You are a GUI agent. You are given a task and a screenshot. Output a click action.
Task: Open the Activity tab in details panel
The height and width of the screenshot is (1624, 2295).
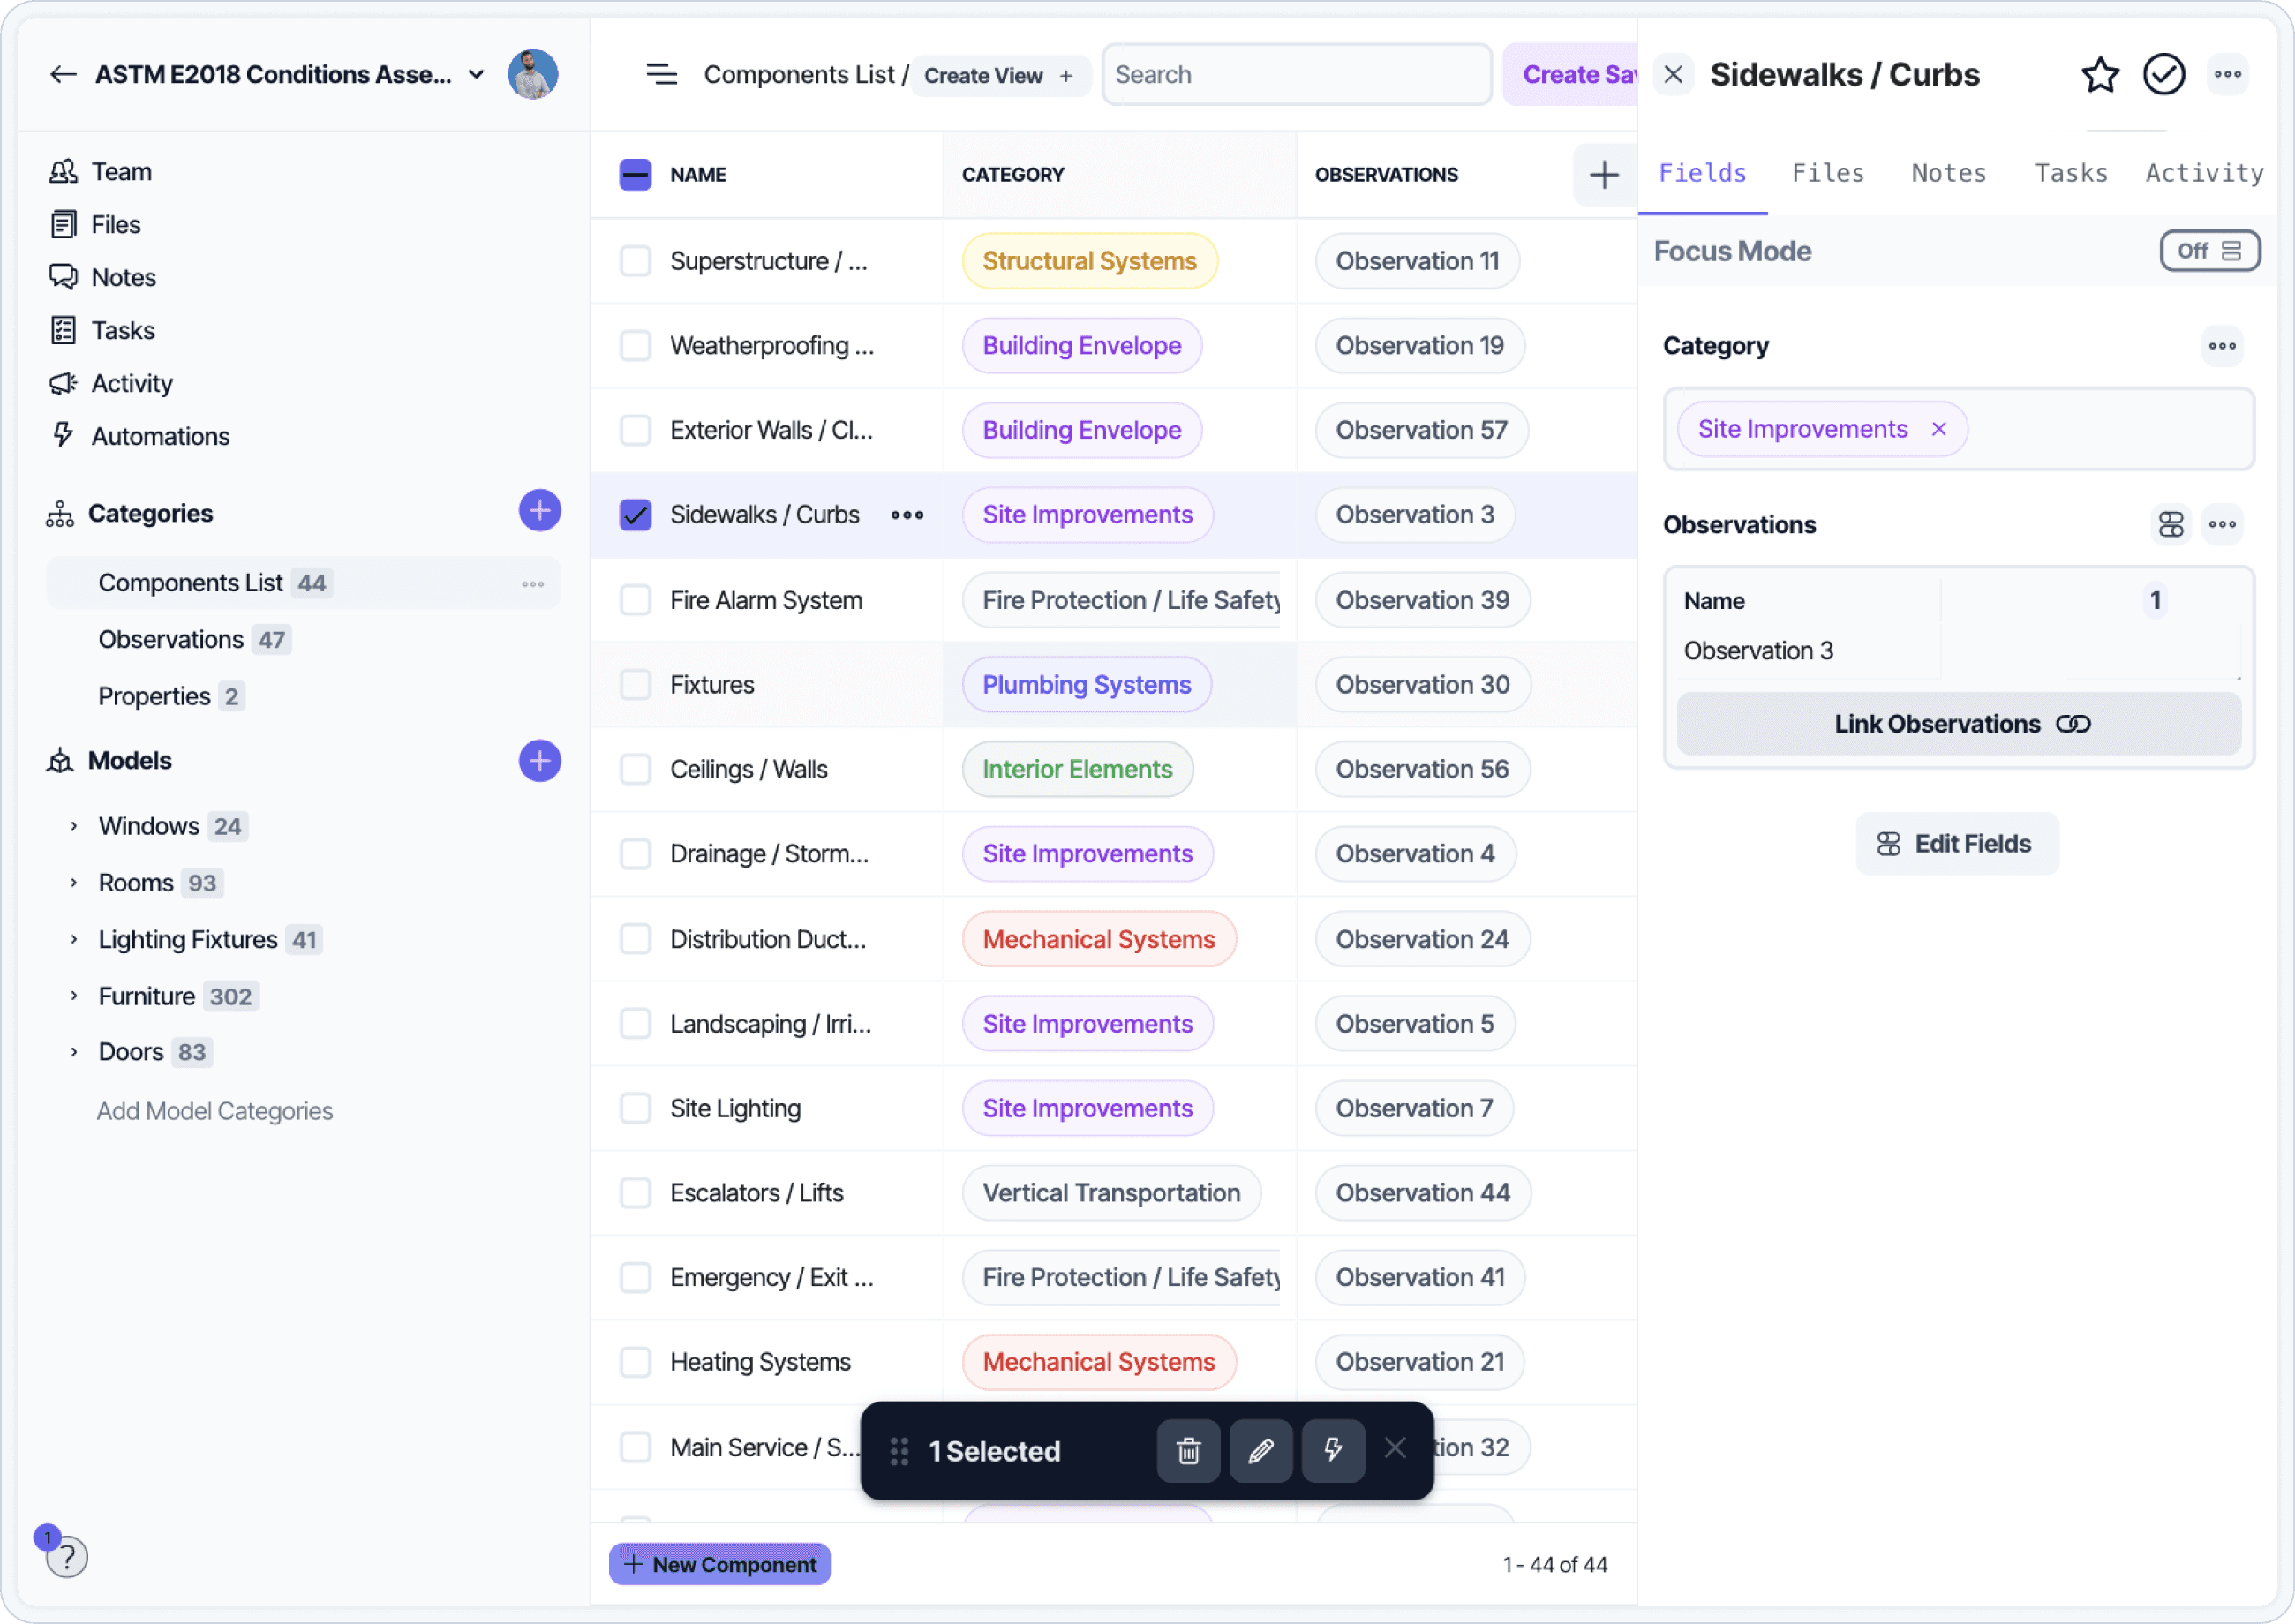2203,173
